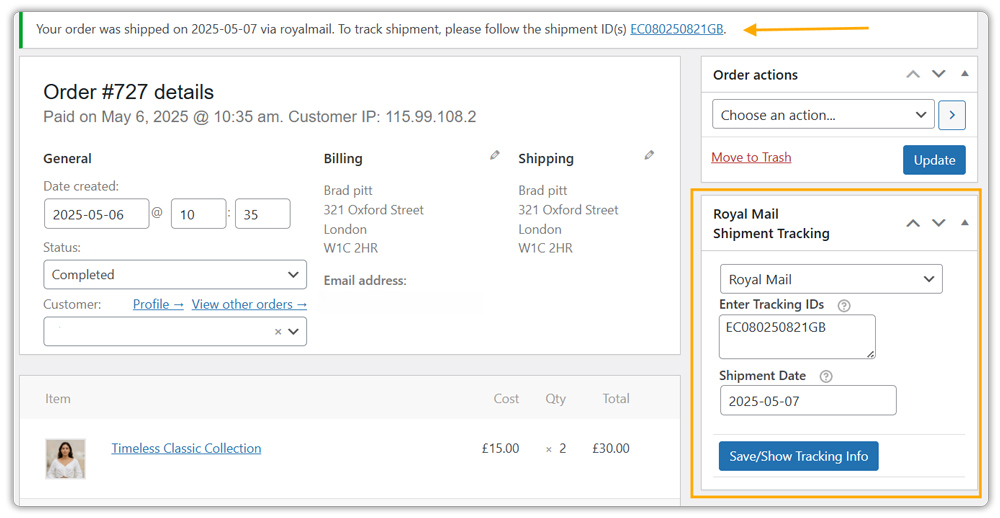
Task: Open the order Status dropdown
Action: pyautogui.click(x=175, y=275)
